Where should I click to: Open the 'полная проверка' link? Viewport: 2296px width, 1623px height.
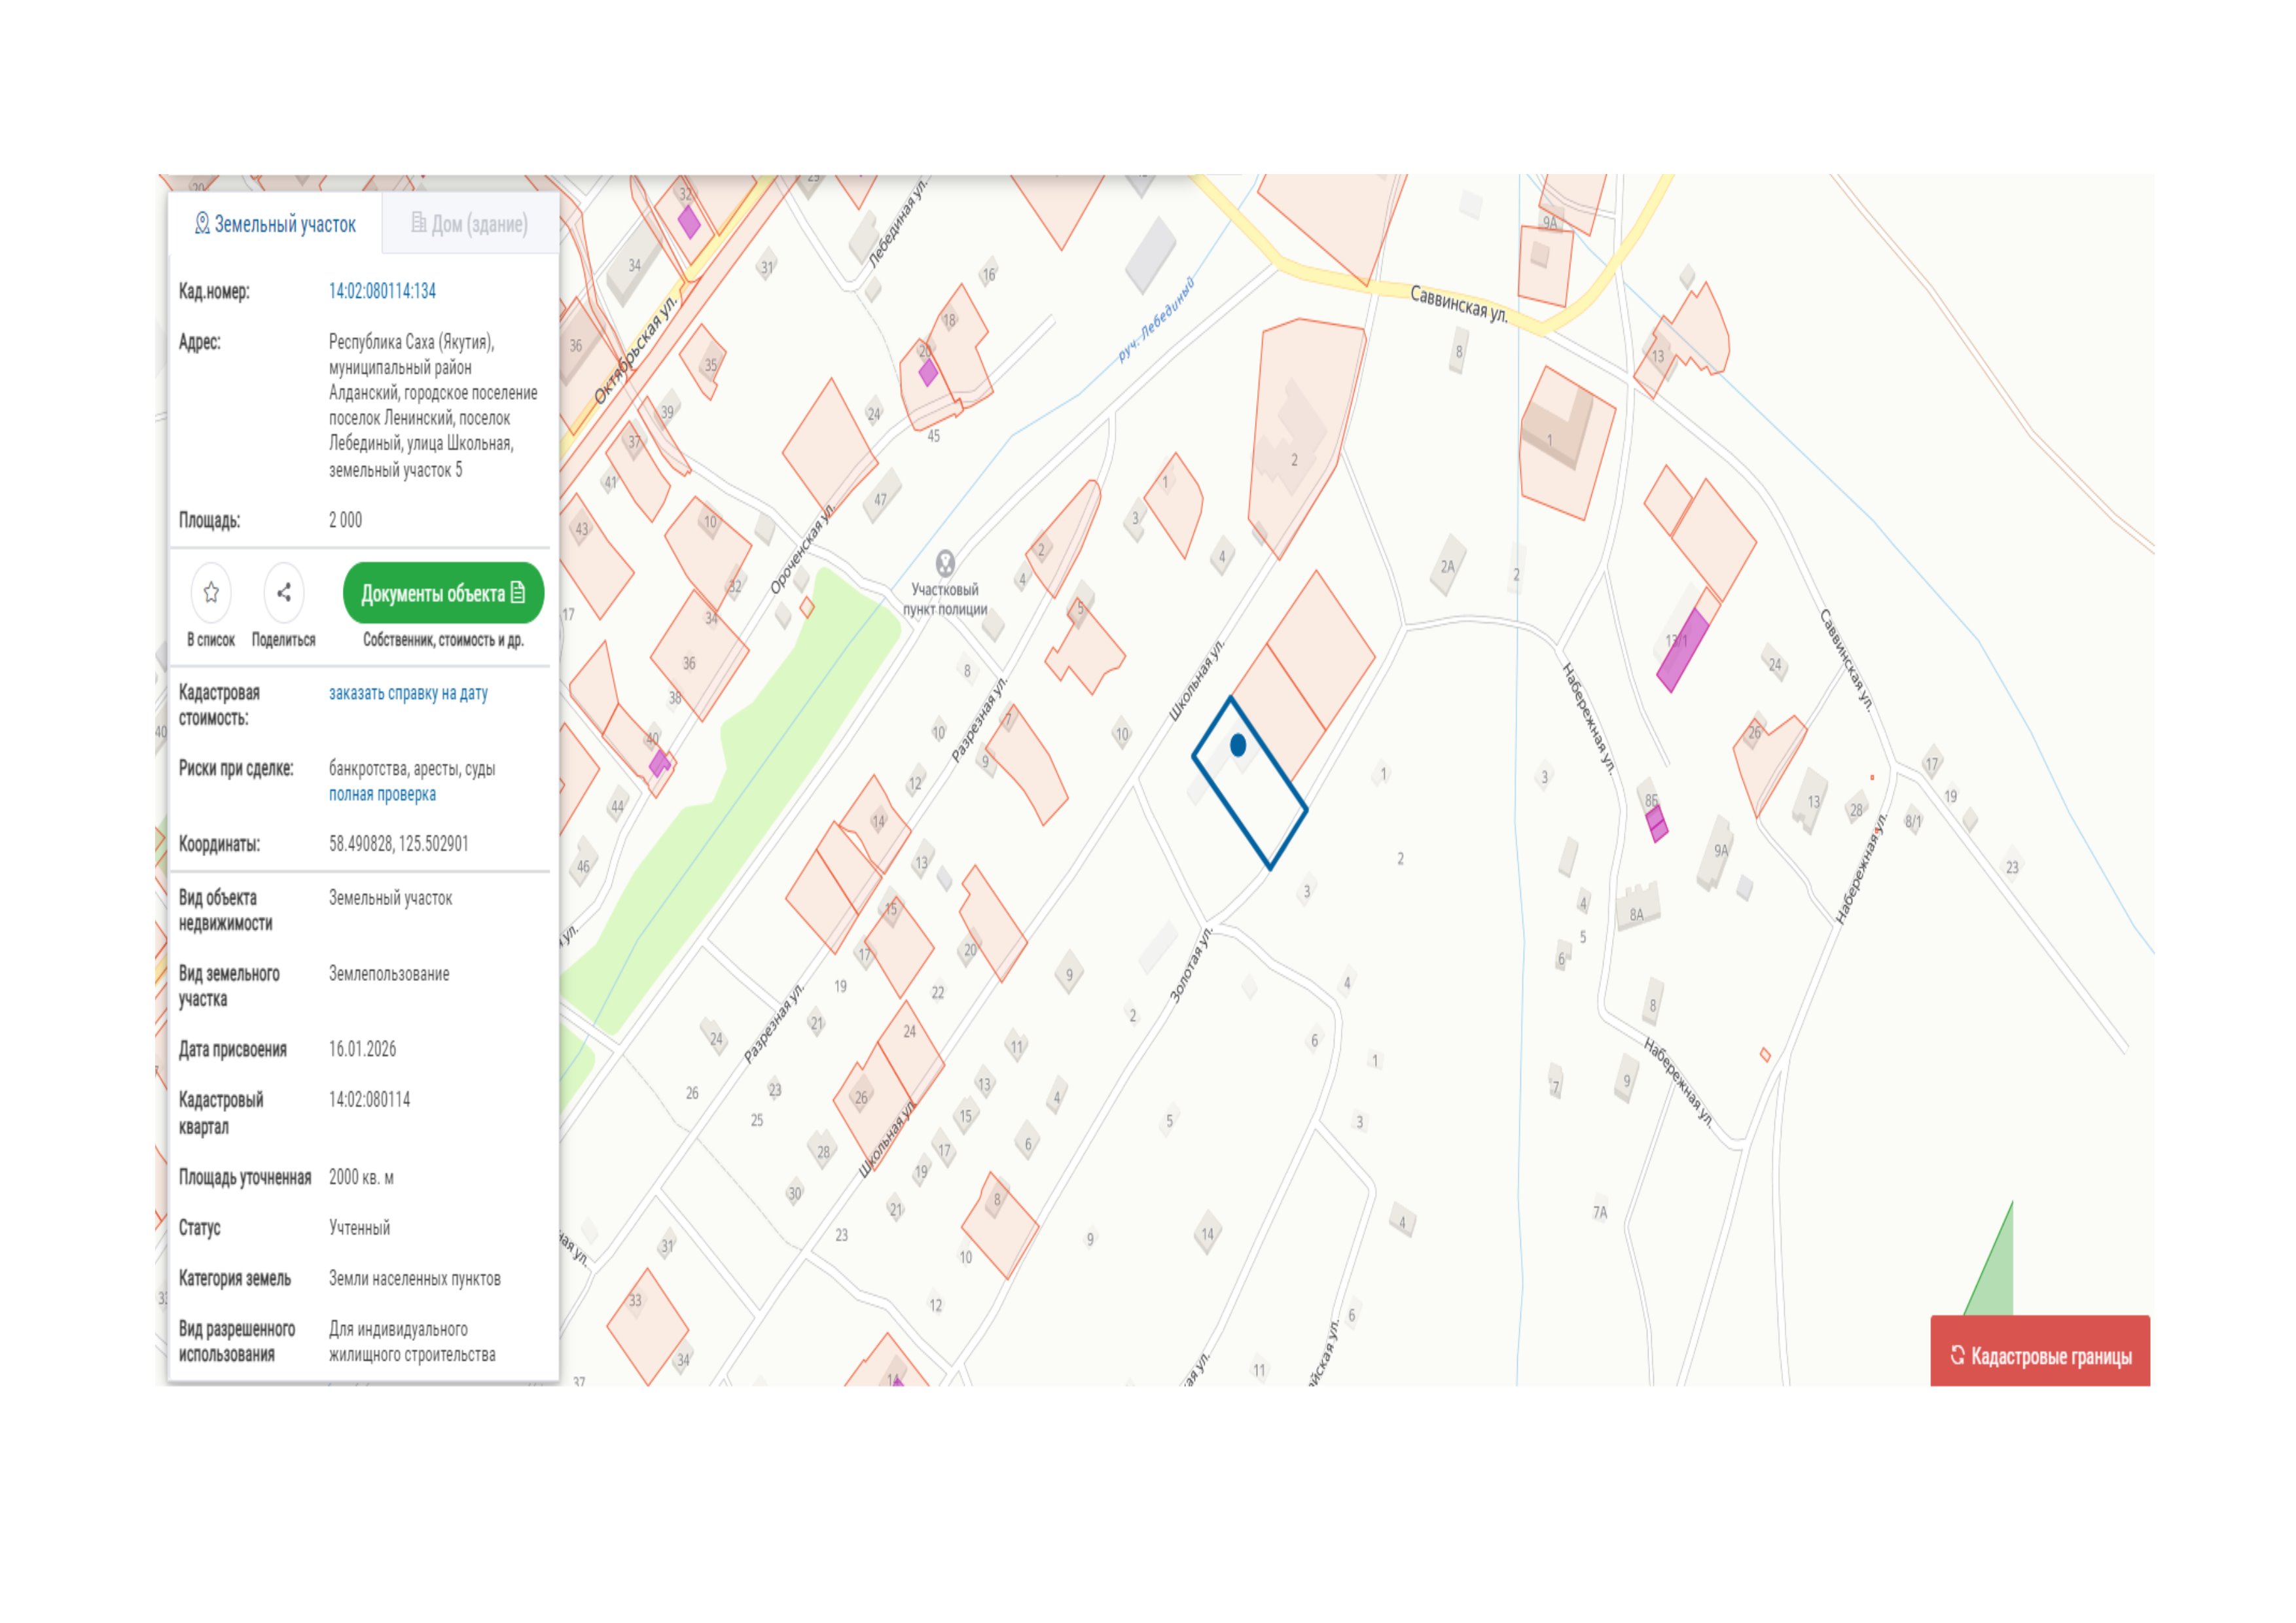click(x=382, y=794)
